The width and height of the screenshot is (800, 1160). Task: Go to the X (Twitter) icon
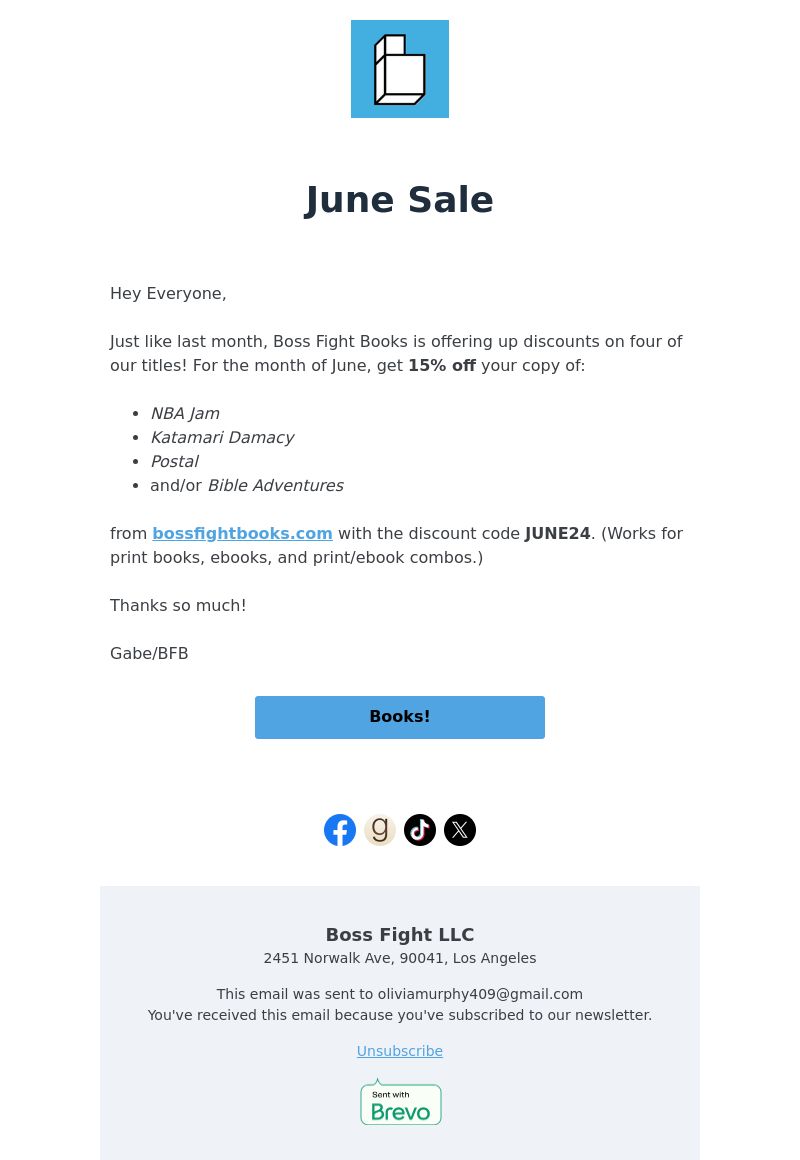tap(460, 830)
